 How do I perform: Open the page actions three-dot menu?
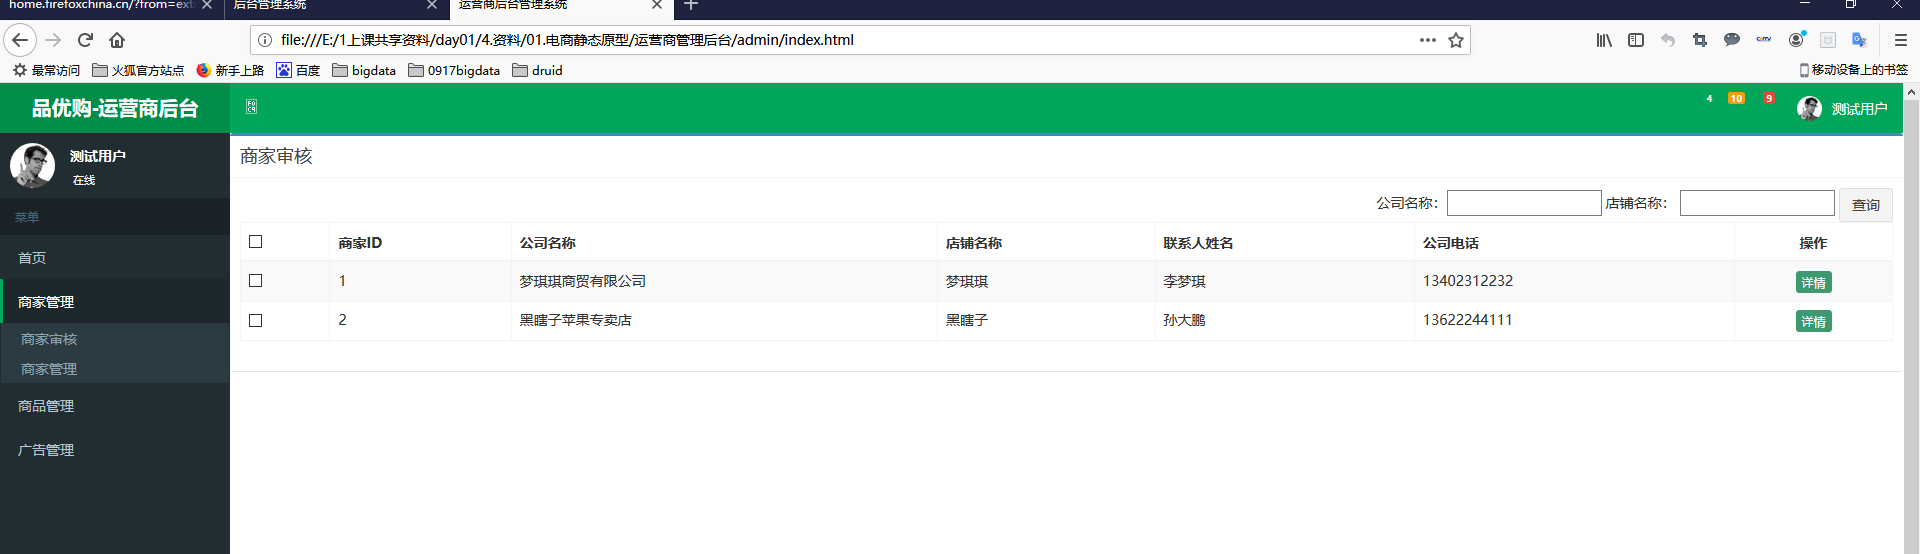(1427, 40)
